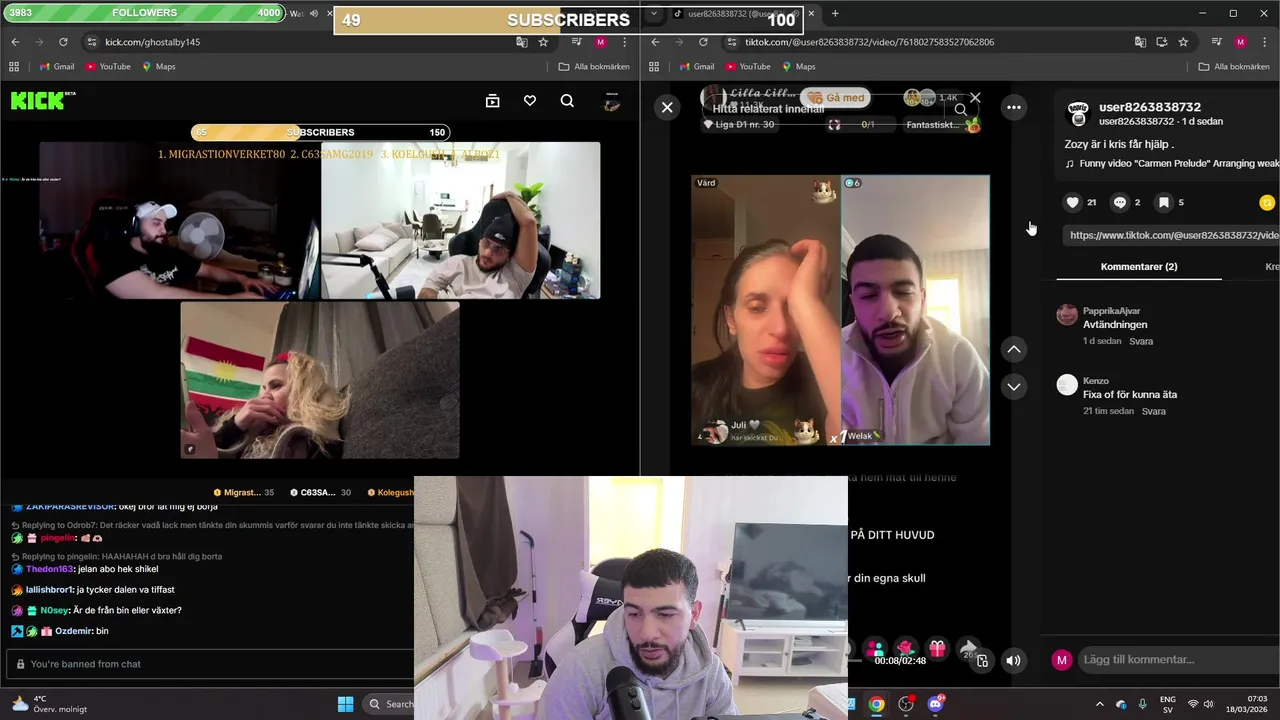Open Chrome from the taskbar
Screen dimensions: 1280x720
click(876, 704)
